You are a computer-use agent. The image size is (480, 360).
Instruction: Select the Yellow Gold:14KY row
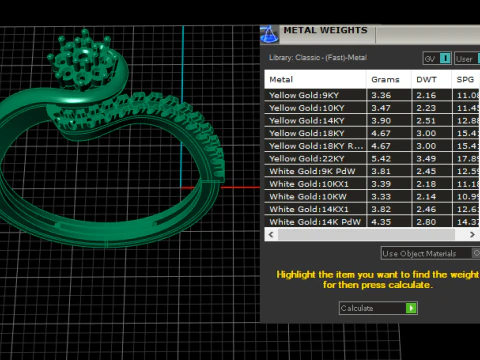(x=372, y=120)
